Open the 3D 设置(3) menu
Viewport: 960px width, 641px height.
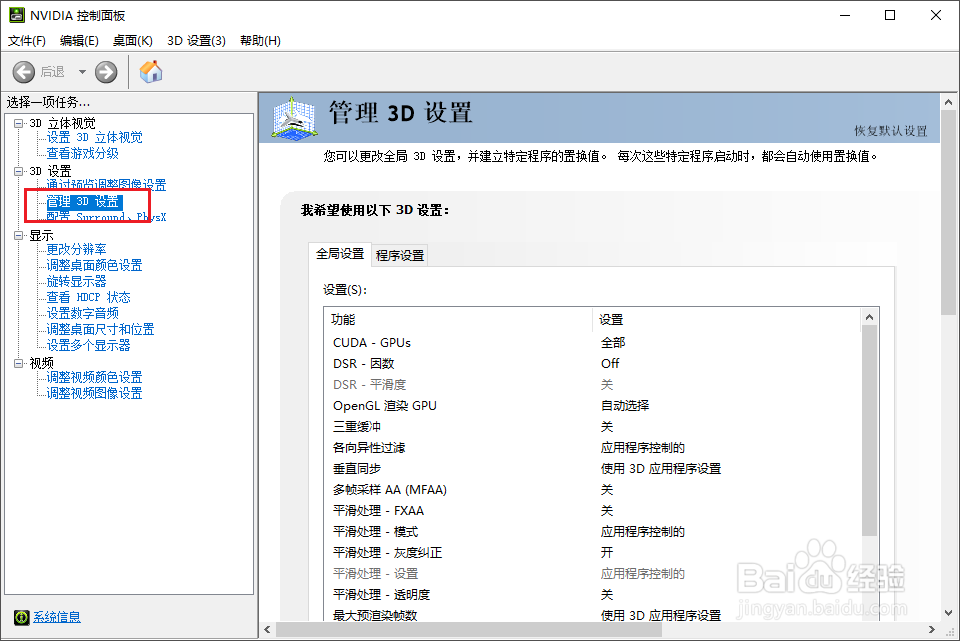click(x=196, y=40)
